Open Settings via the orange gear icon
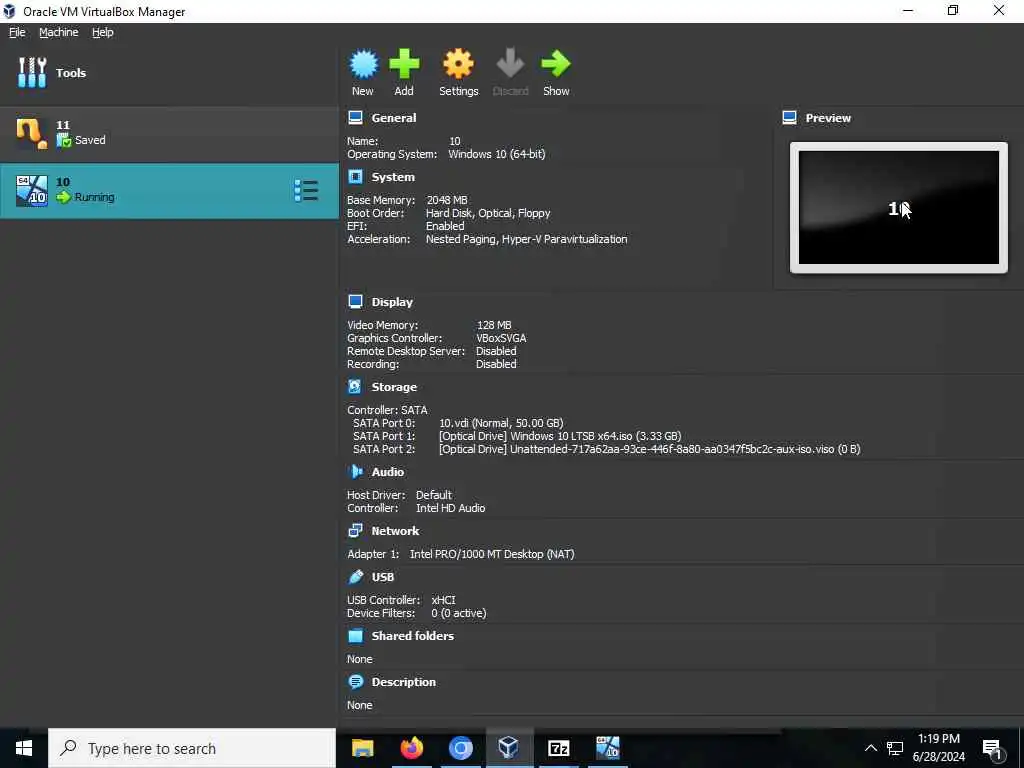 point(458,64)
